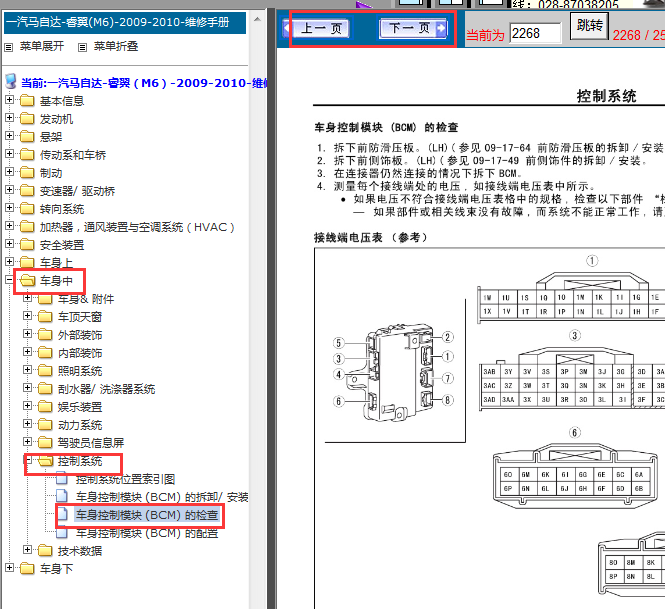Select the 驾驶员信息屏 tree label
Viewport: 665px width, 609px height.
tap(91, 443)
